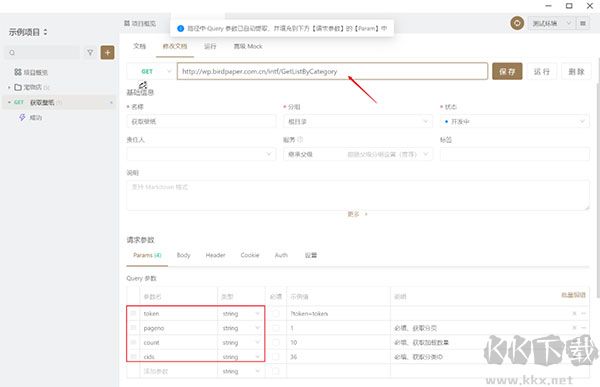Viewport: 600px width, 387px height.
Task: Click the delete x icon on pageno row
Action: click(x=574, y=328)
